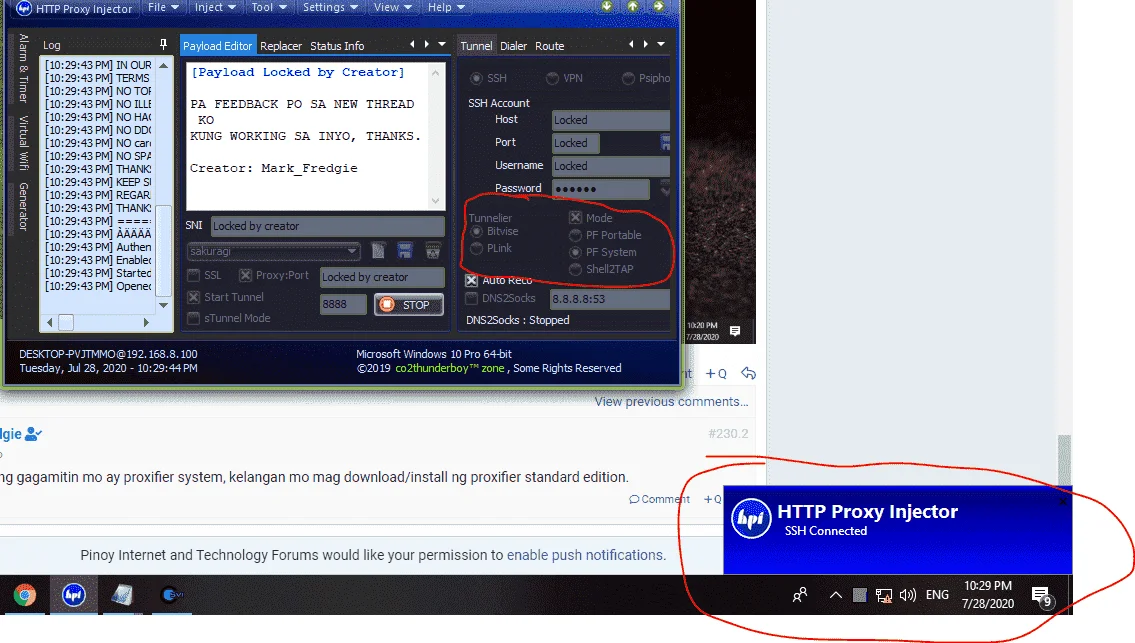Viewport: 1135px width, 643px height.
Task: Select the PLink tunnelier option
Action: point(476,248)
